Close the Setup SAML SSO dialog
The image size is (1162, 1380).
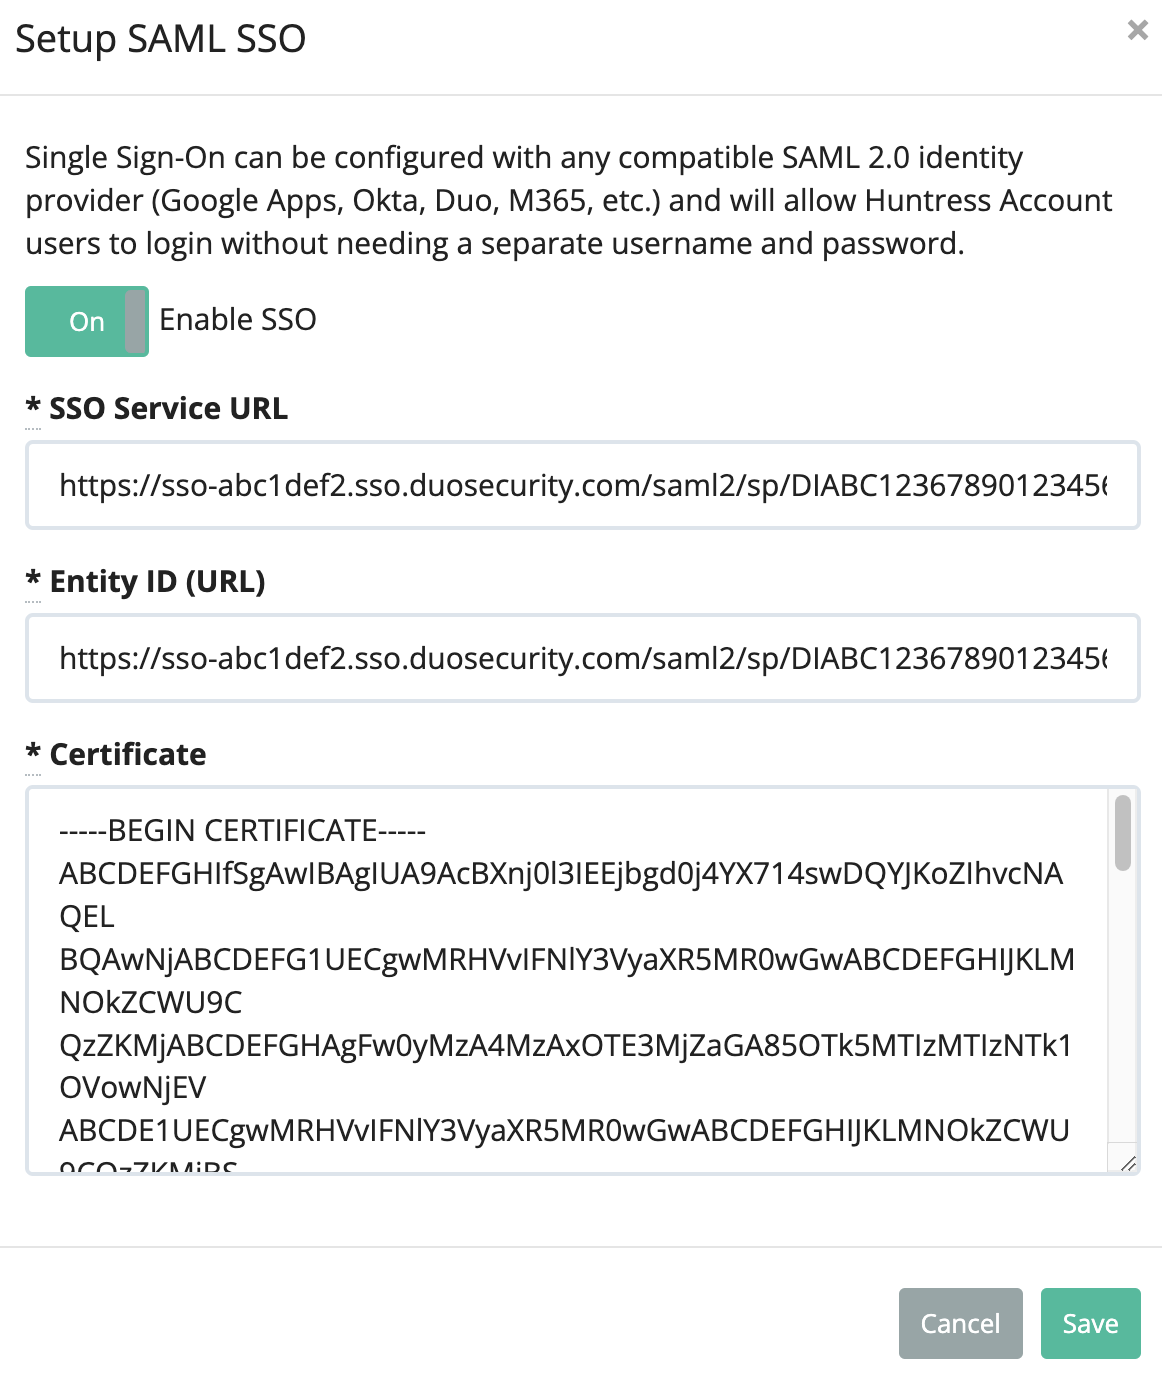(x=1137, y=30)
